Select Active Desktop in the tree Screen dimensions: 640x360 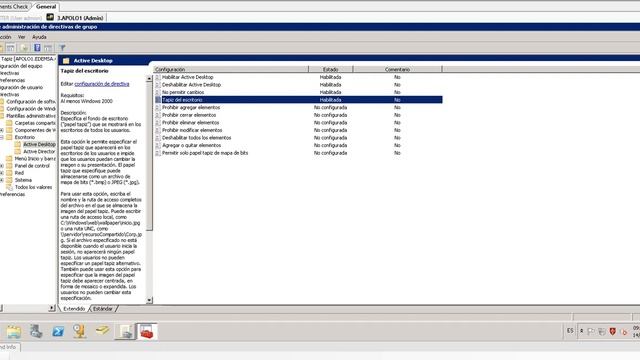[39, 144]
